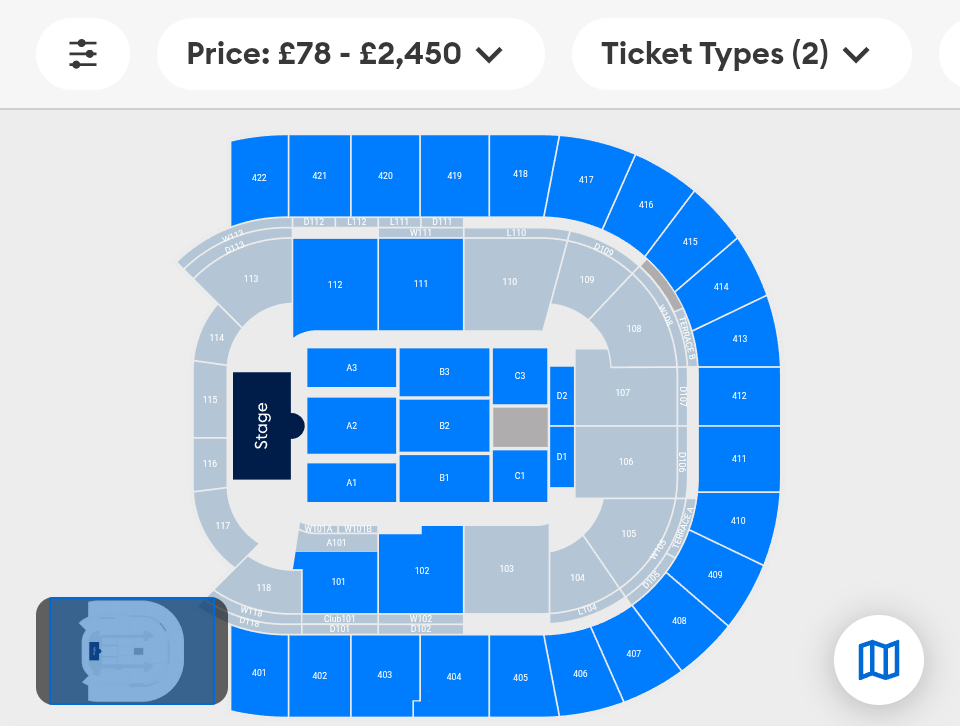Choose upper tier section 418
The image size is (960, 726).
pyautogui.click(x=520, y=174)
